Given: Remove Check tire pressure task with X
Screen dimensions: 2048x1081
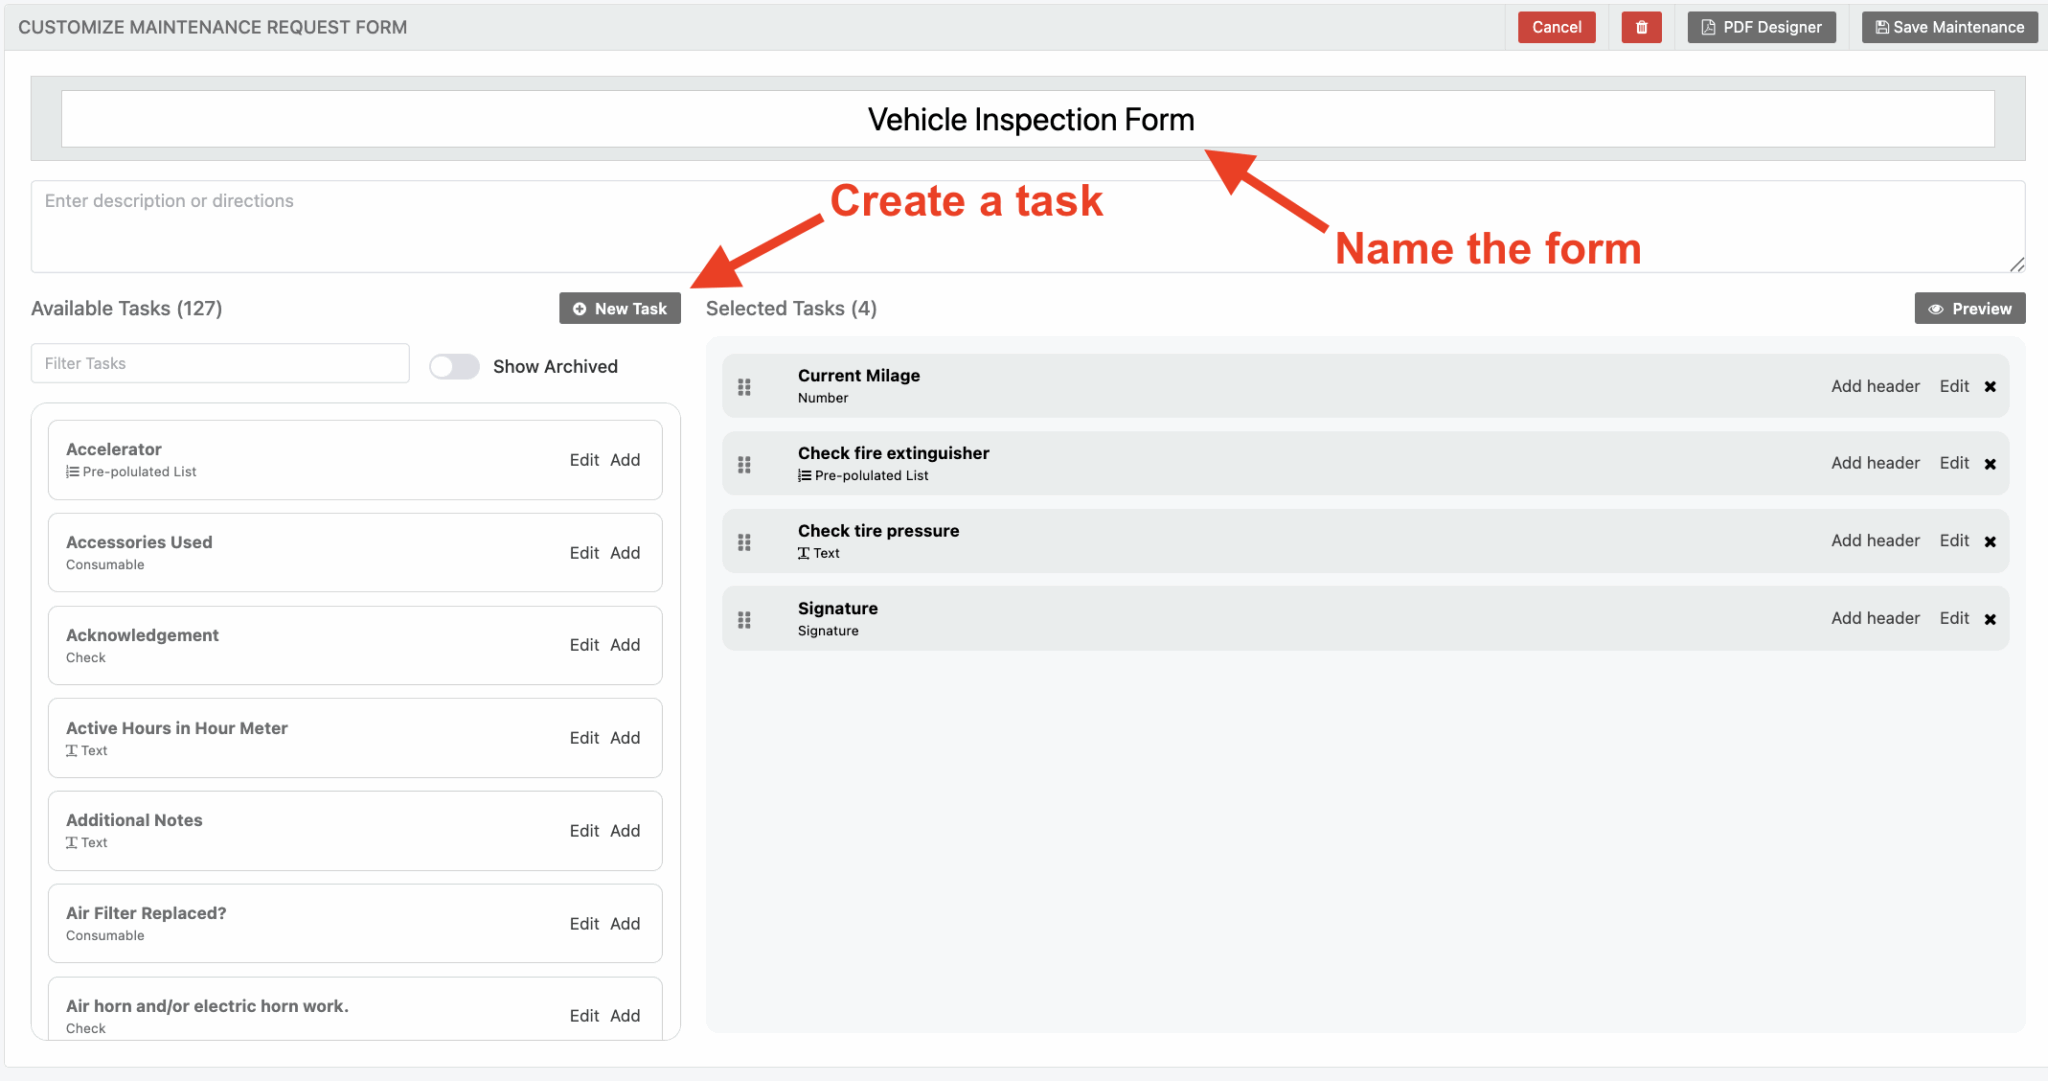Looking at the screenshot, I should click(1990, 542).
